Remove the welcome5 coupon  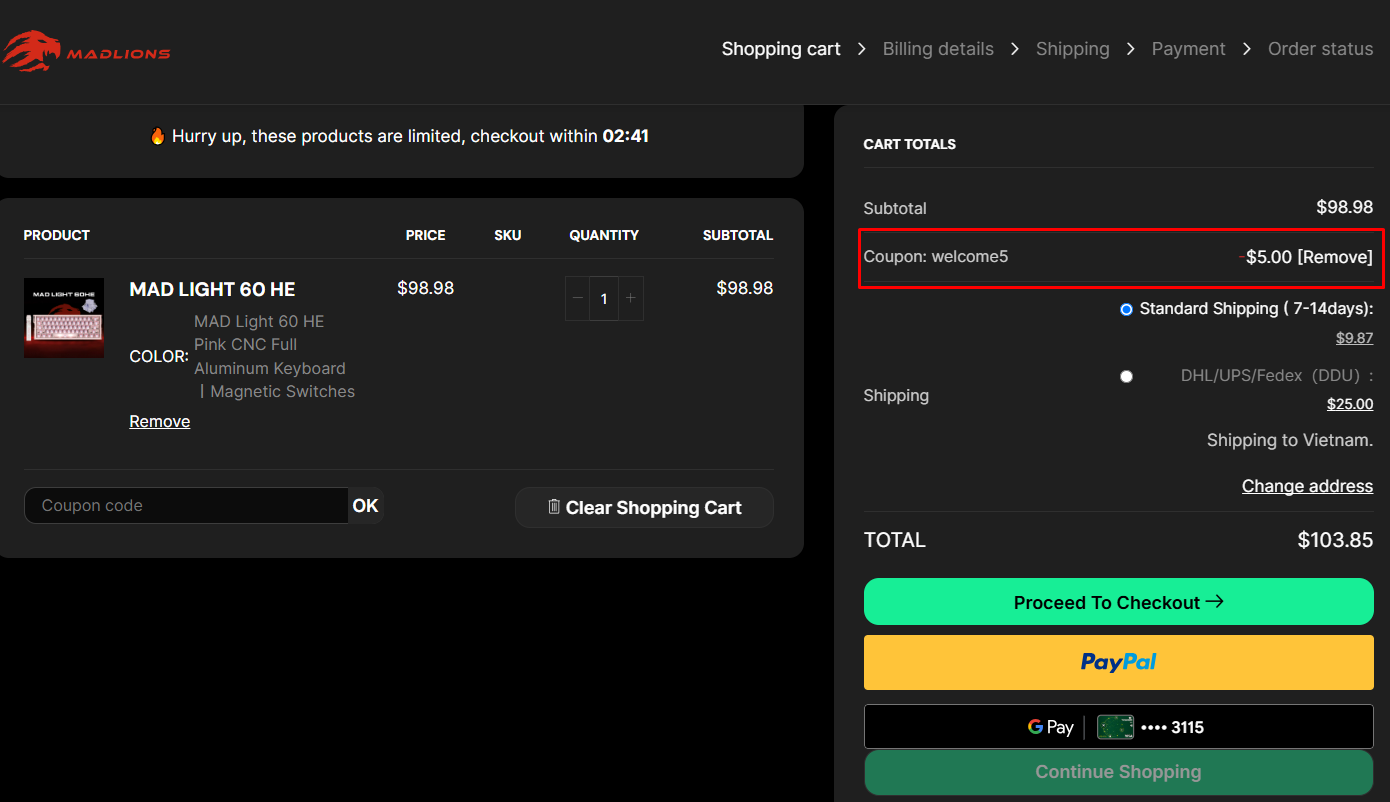coord(1335,257)
